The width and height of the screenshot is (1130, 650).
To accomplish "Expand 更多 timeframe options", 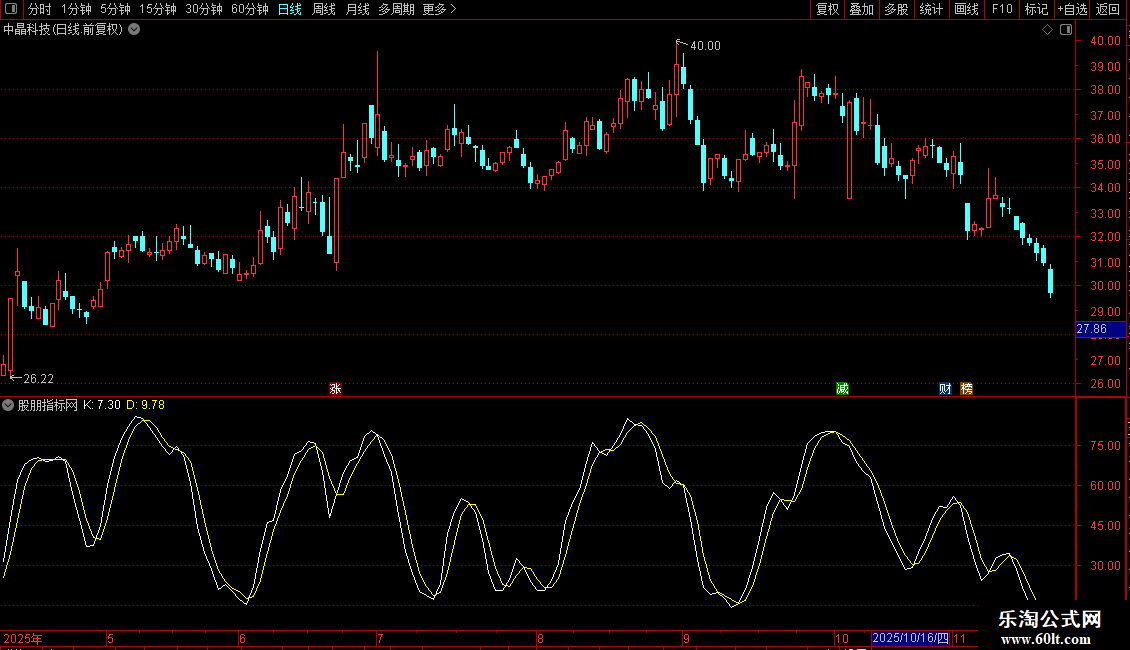I will pos(439,9).
